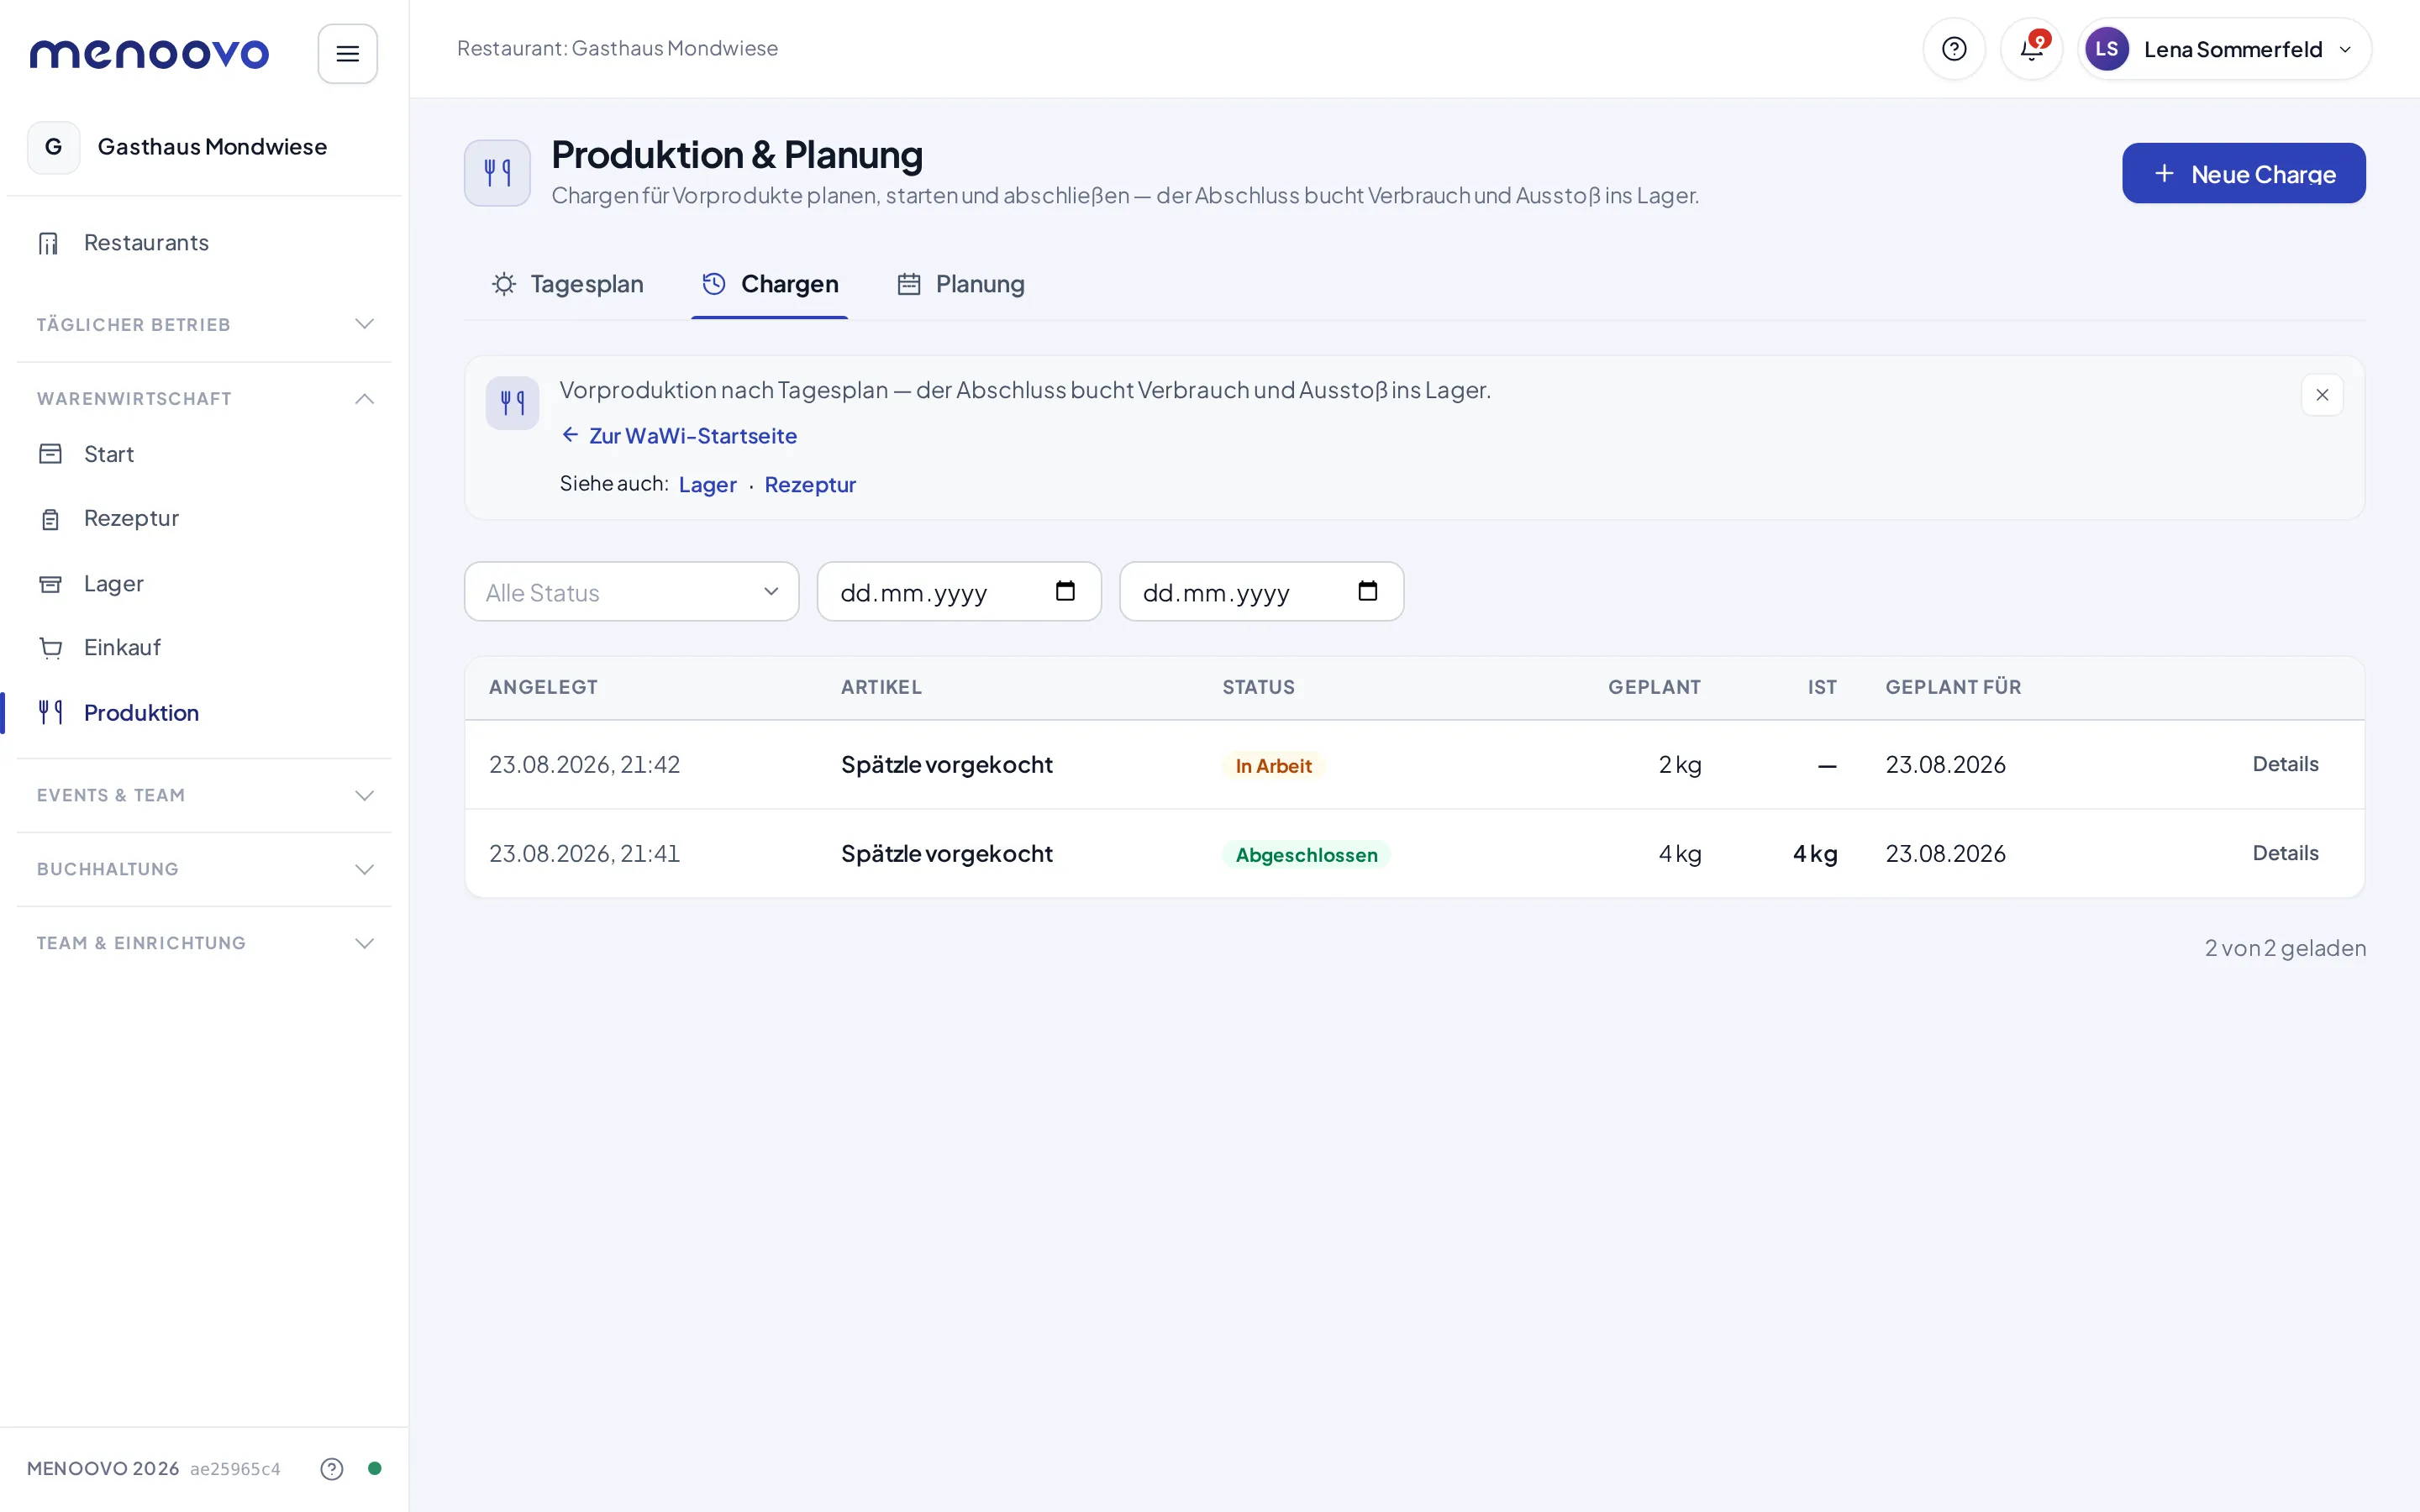This screenshot has height=1512, width=2420.
Task: Collapse the Warenwirtschaft section
Action: pyautogui.click(x=204, y=398)
